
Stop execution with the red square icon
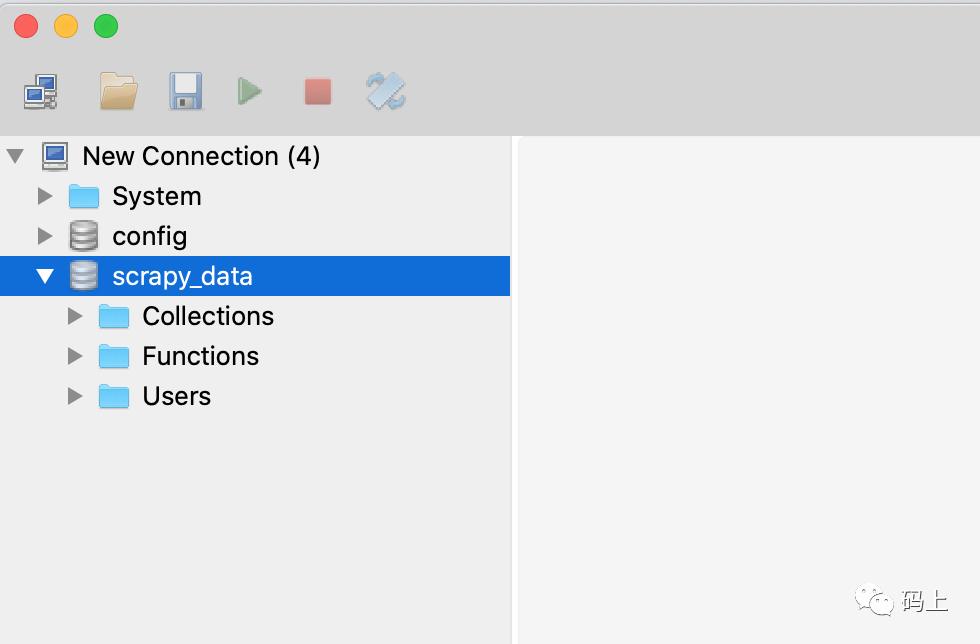click(318, 91)
